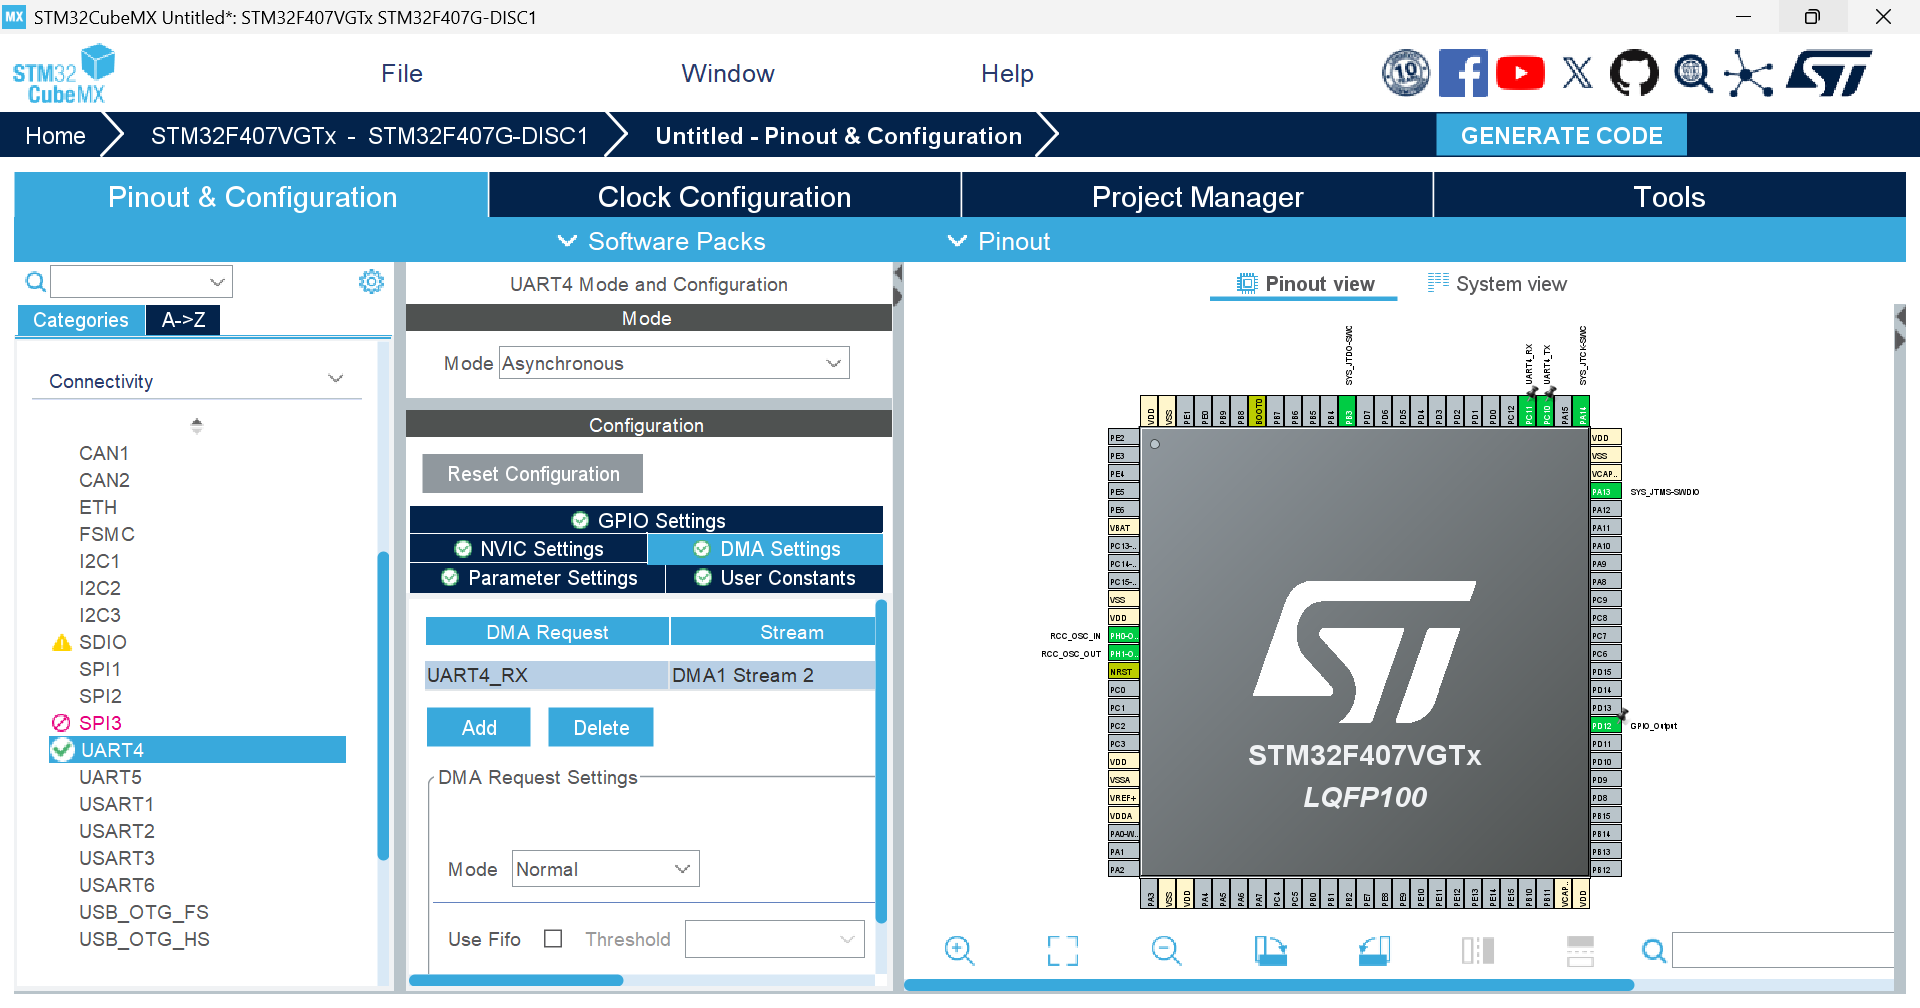
Task: Collapse the configuration panel splitter arrow
Action: coord(898,273)
